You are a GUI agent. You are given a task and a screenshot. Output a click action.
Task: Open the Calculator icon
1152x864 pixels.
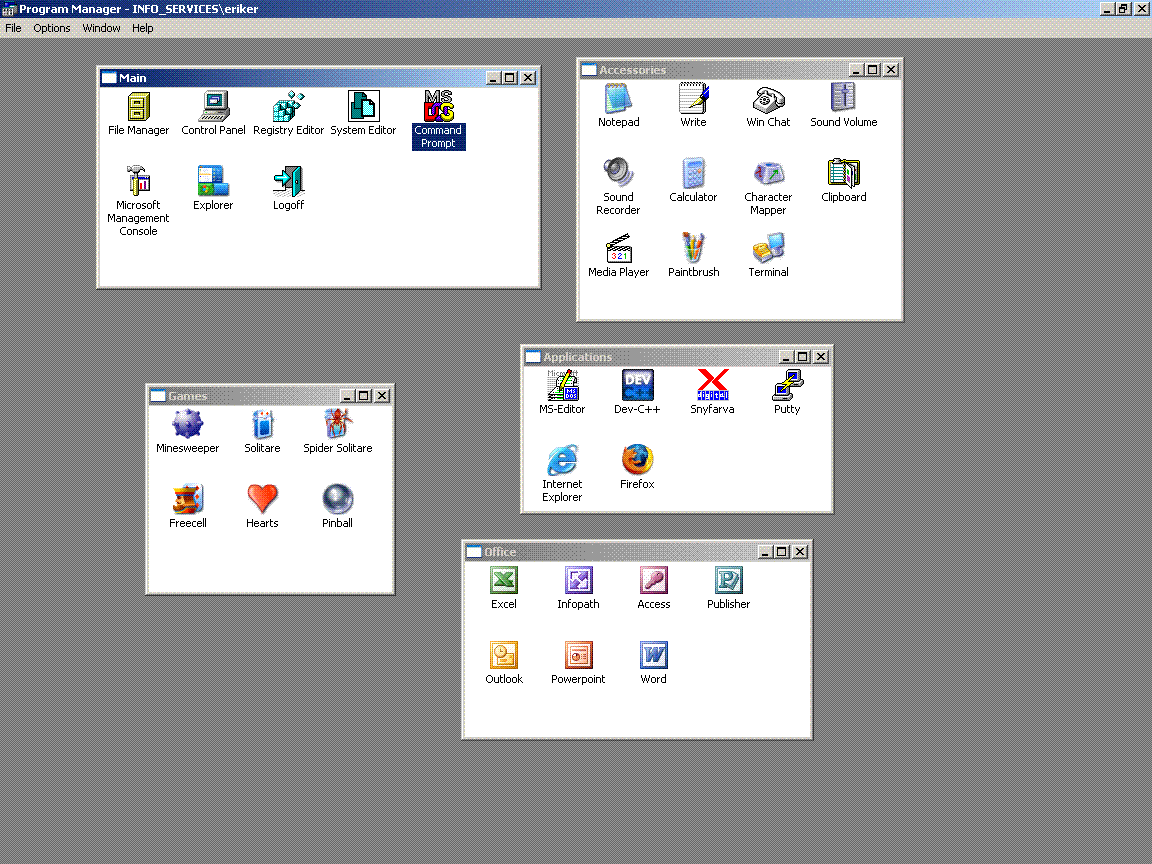coord(693,173)
